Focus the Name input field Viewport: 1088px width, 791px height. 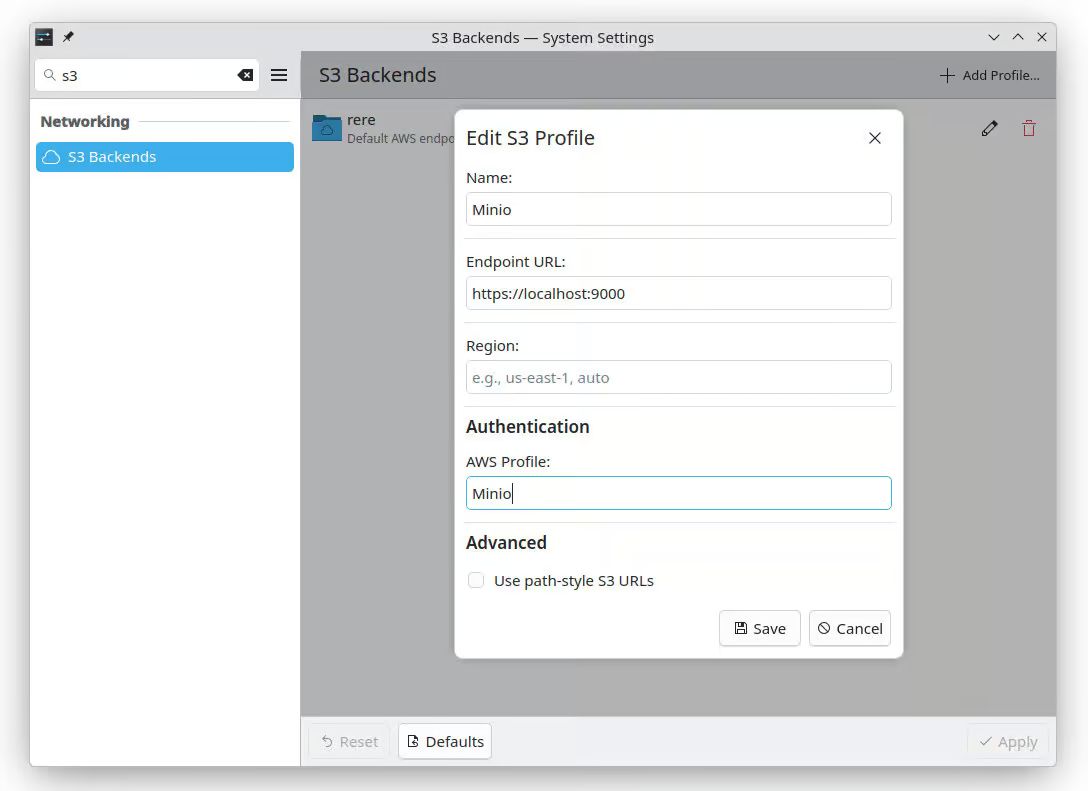678,209
